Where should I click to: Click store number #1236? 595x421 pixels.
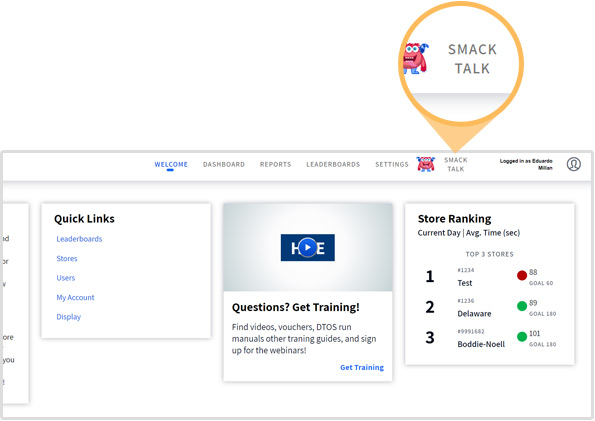point(466,301)
